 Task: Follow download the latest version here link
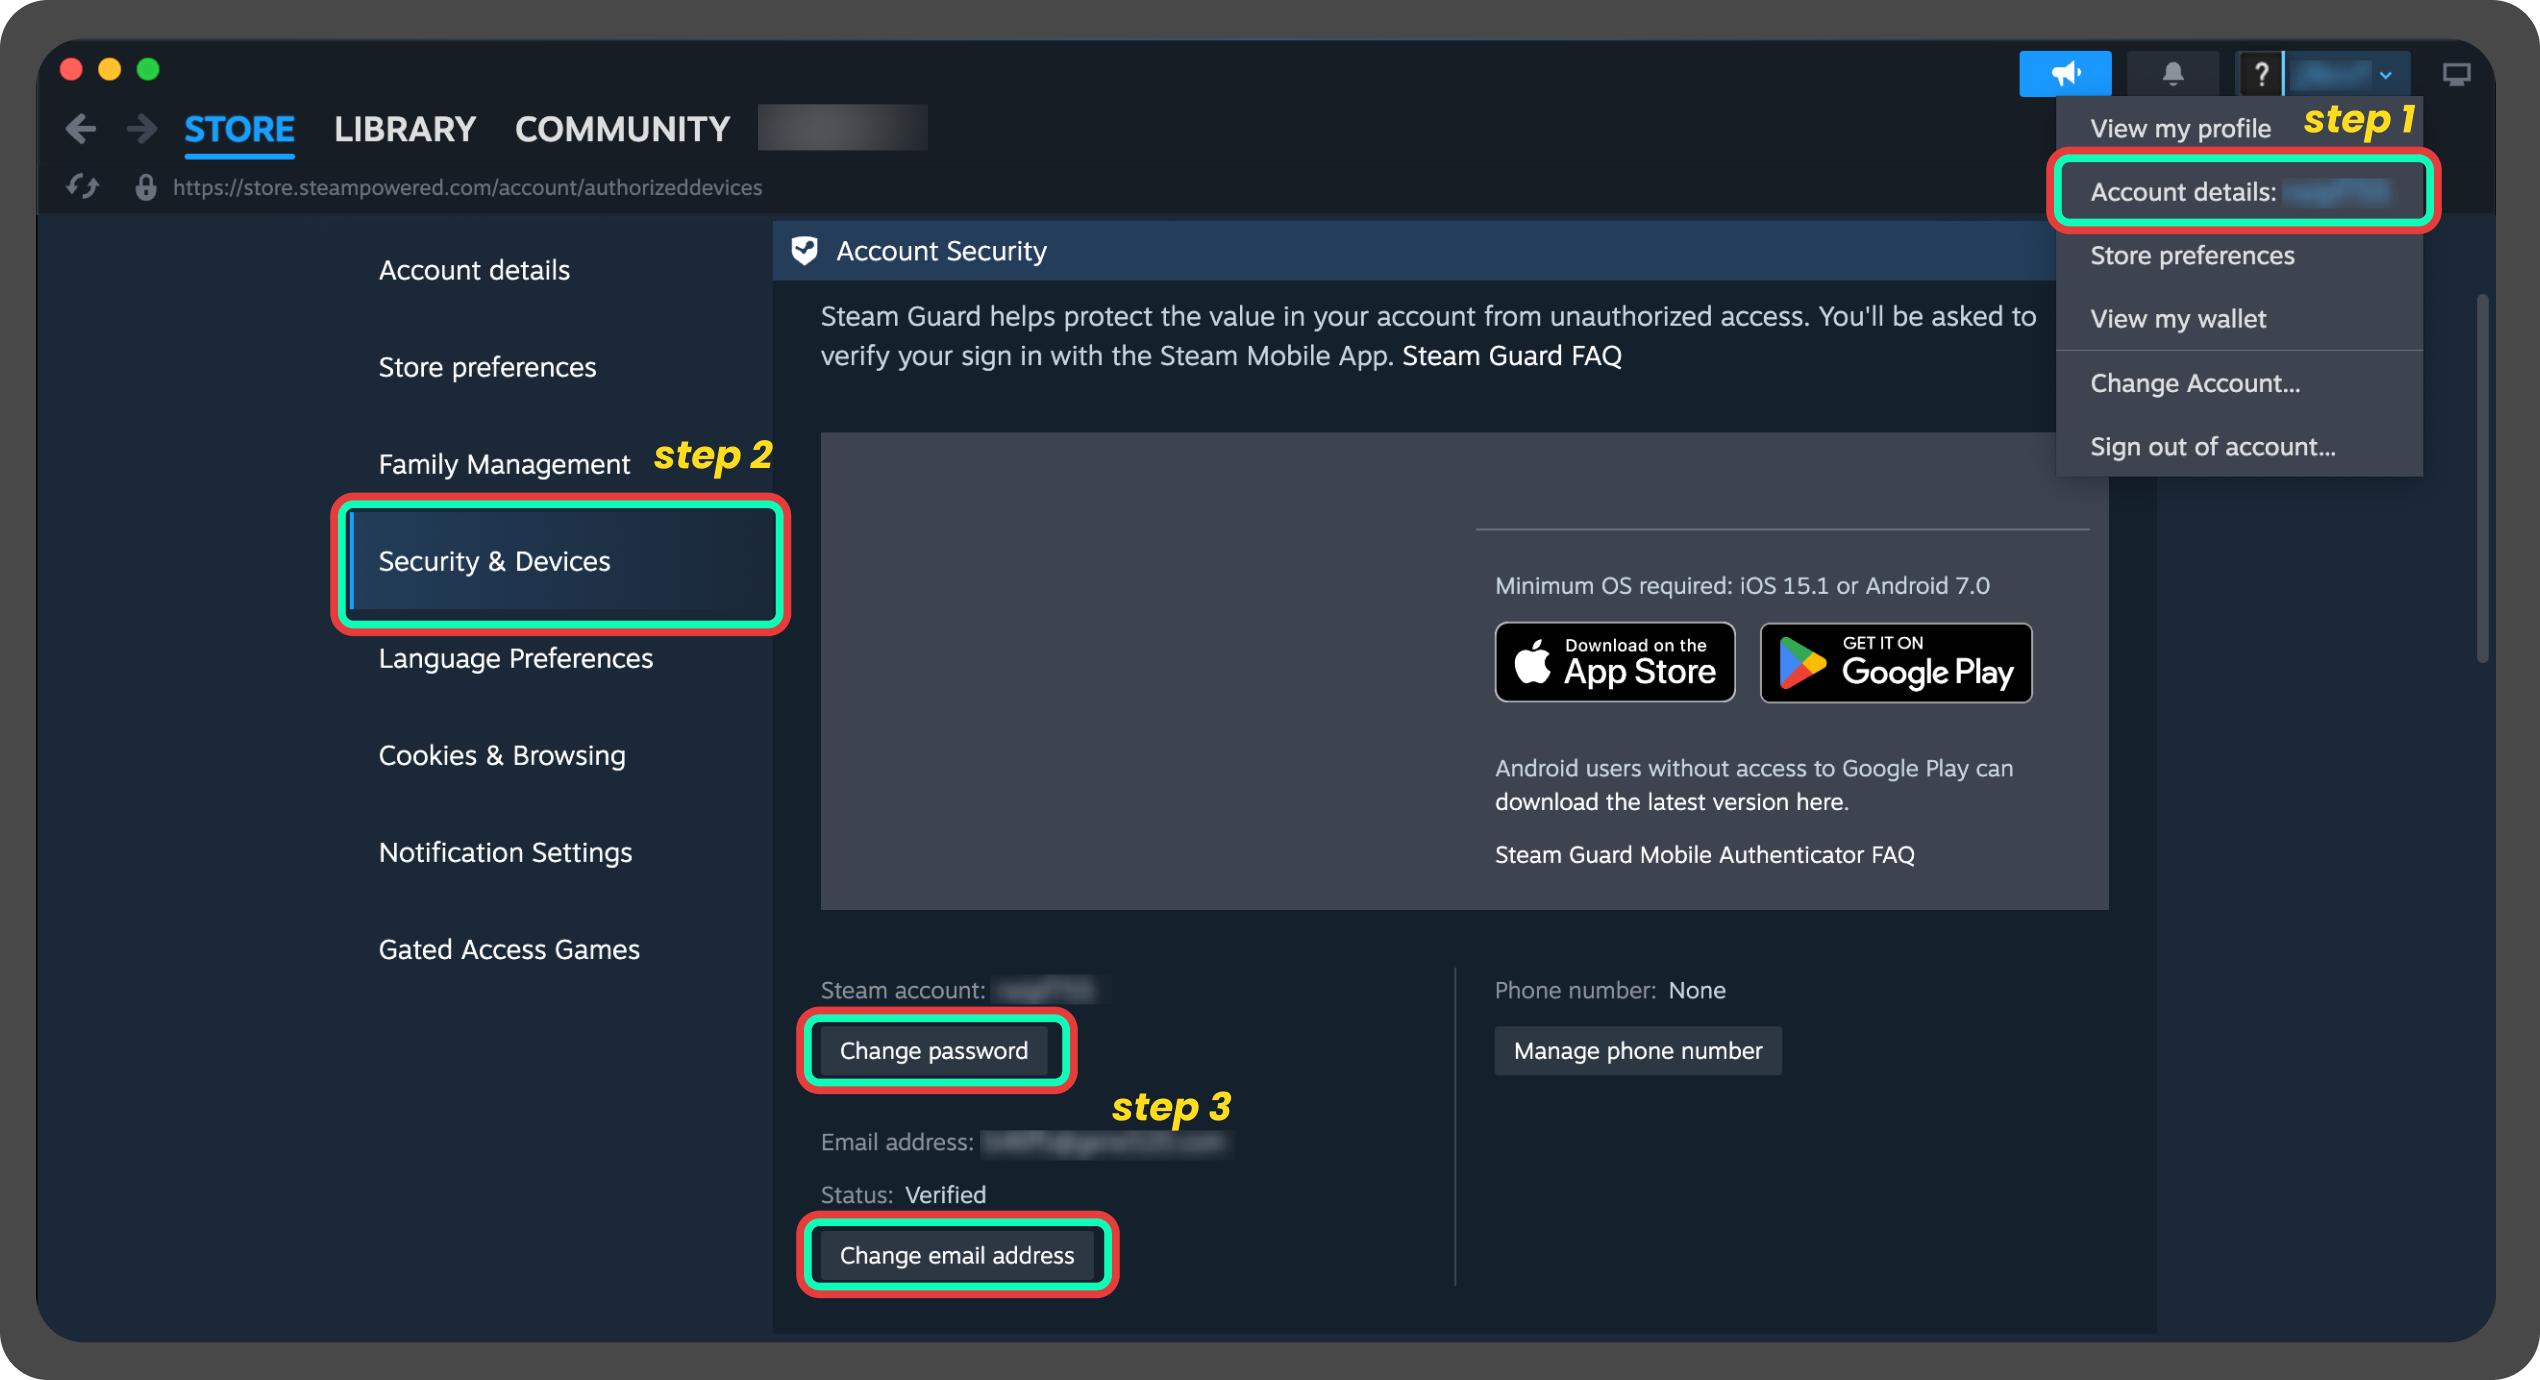(1671, 802)
